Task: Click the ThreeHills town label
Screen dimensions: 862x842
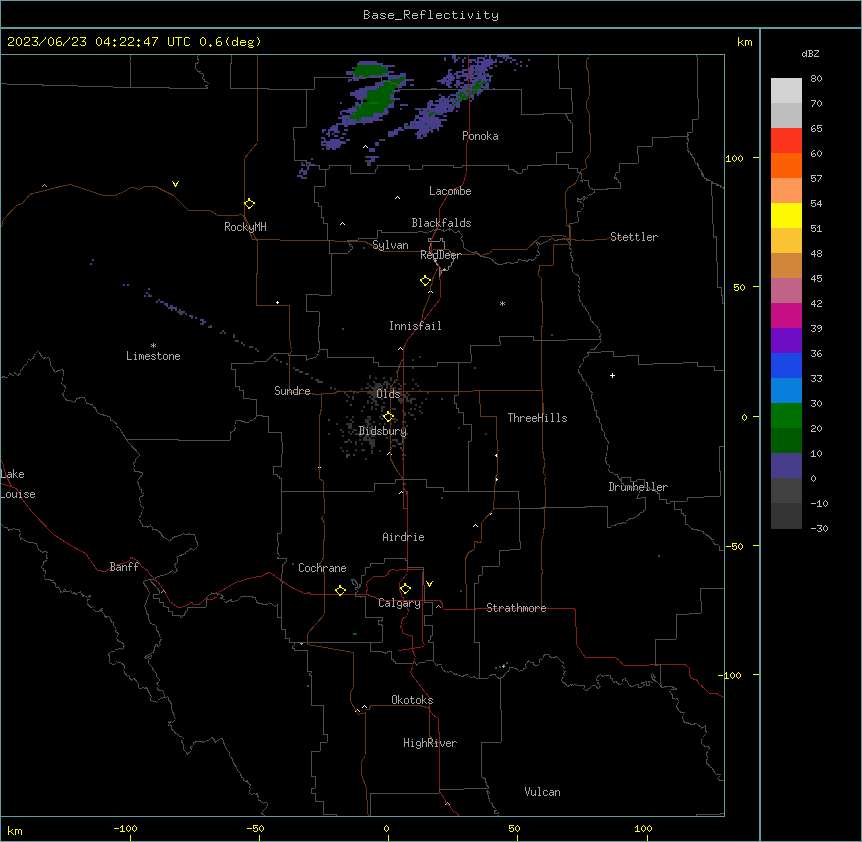Action: [537, 418]
